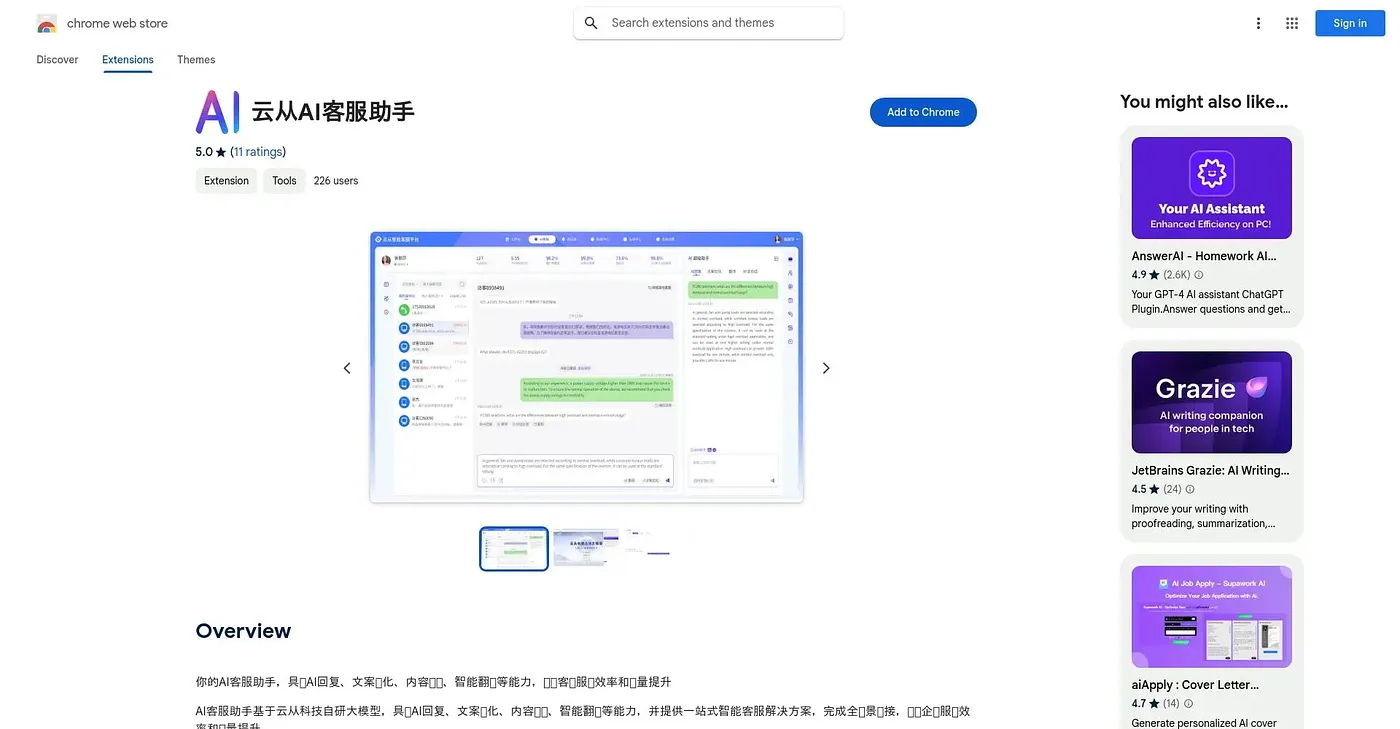Show previous screenshot with left arrow

(347, 368)
